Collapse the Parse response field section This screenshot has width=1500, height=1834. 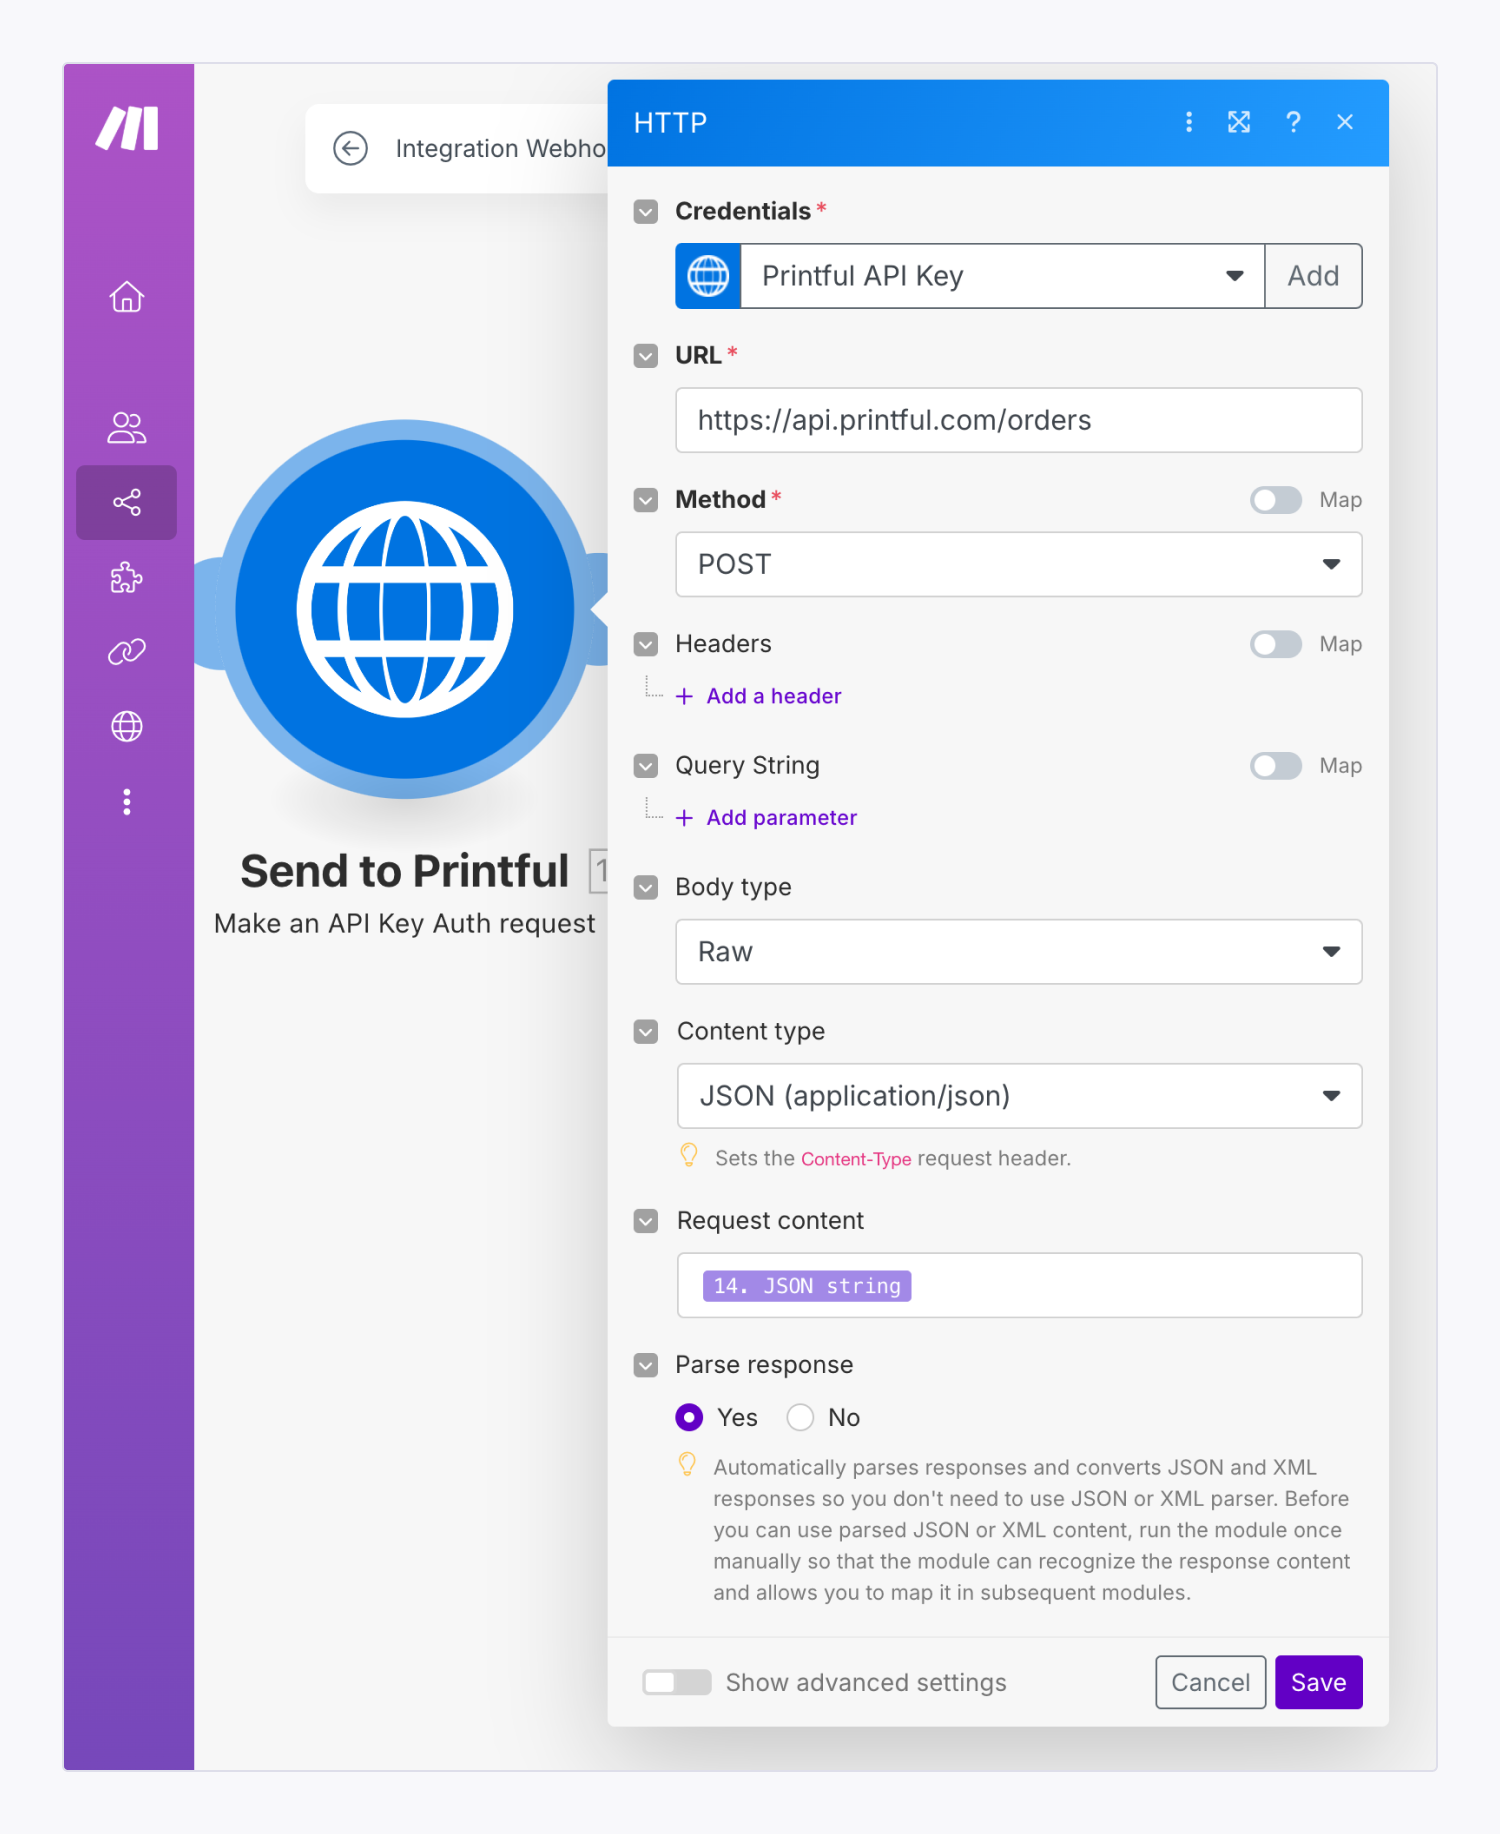pyautogui.click(x=646, y=1365)
